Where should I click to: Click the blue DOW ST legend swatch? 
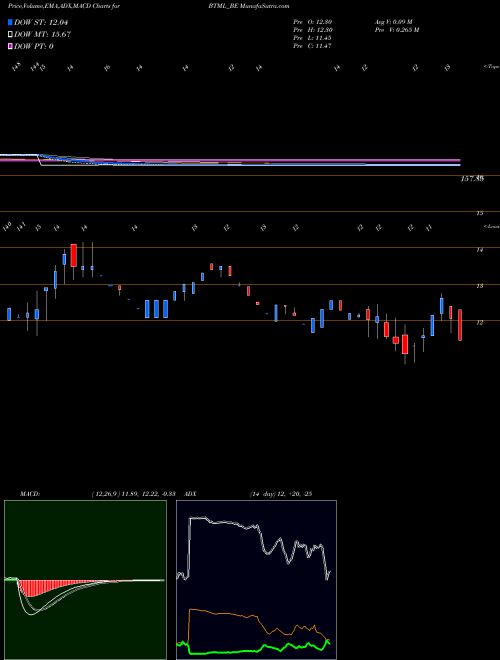(10, 22)
